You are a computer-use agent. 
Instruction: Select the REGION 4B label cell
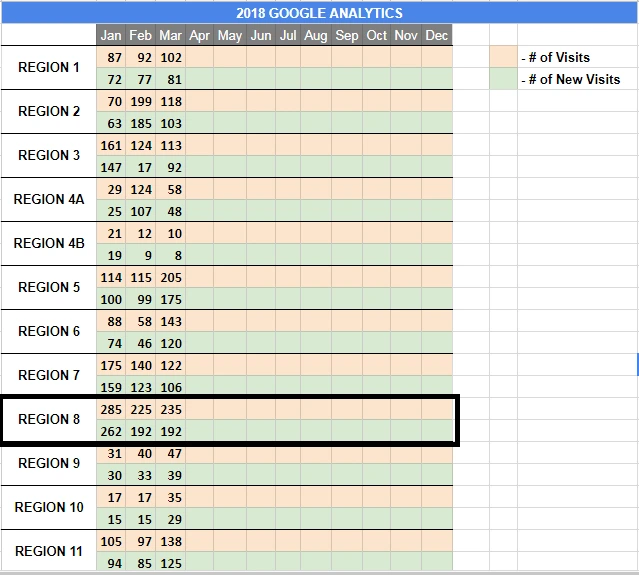click(49, 243)
